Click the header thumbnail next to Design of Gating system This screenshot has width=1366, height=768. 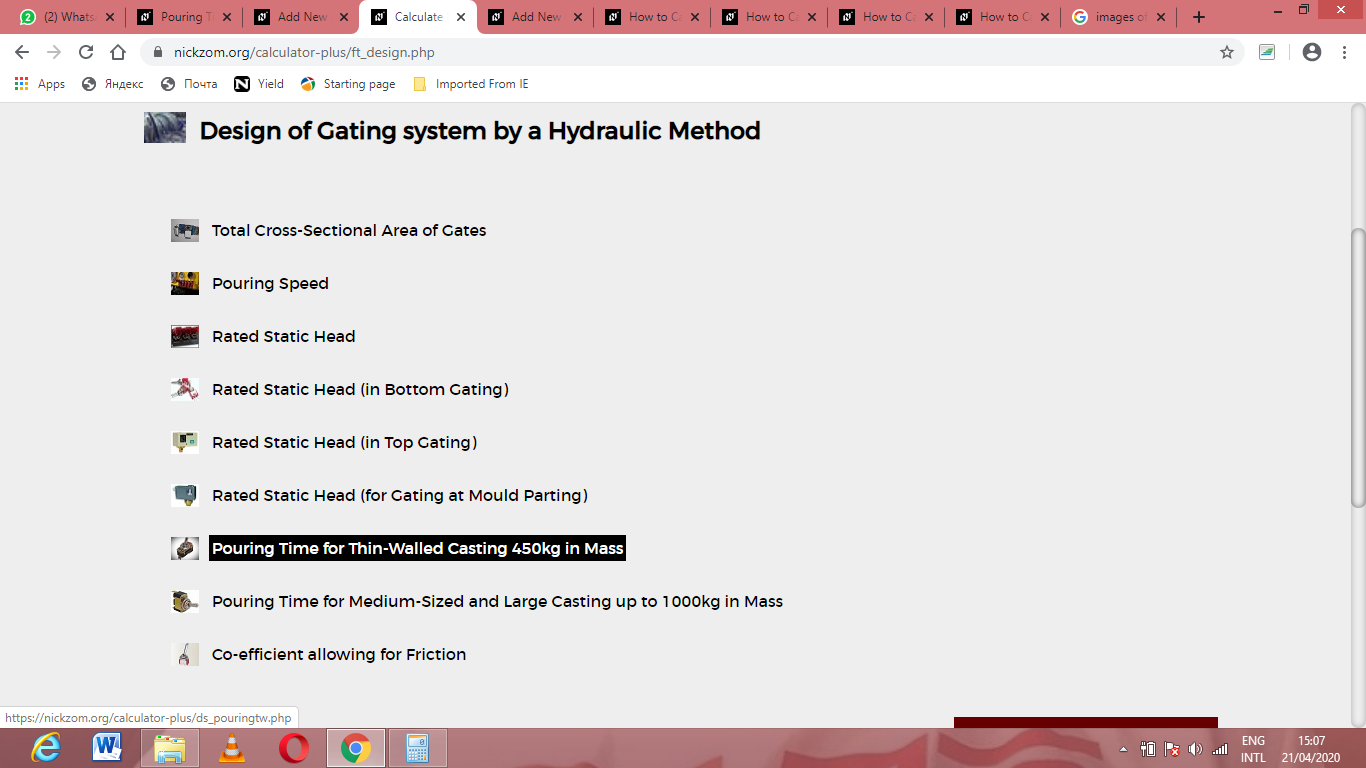pyautogui.click(x=165, y=128)
